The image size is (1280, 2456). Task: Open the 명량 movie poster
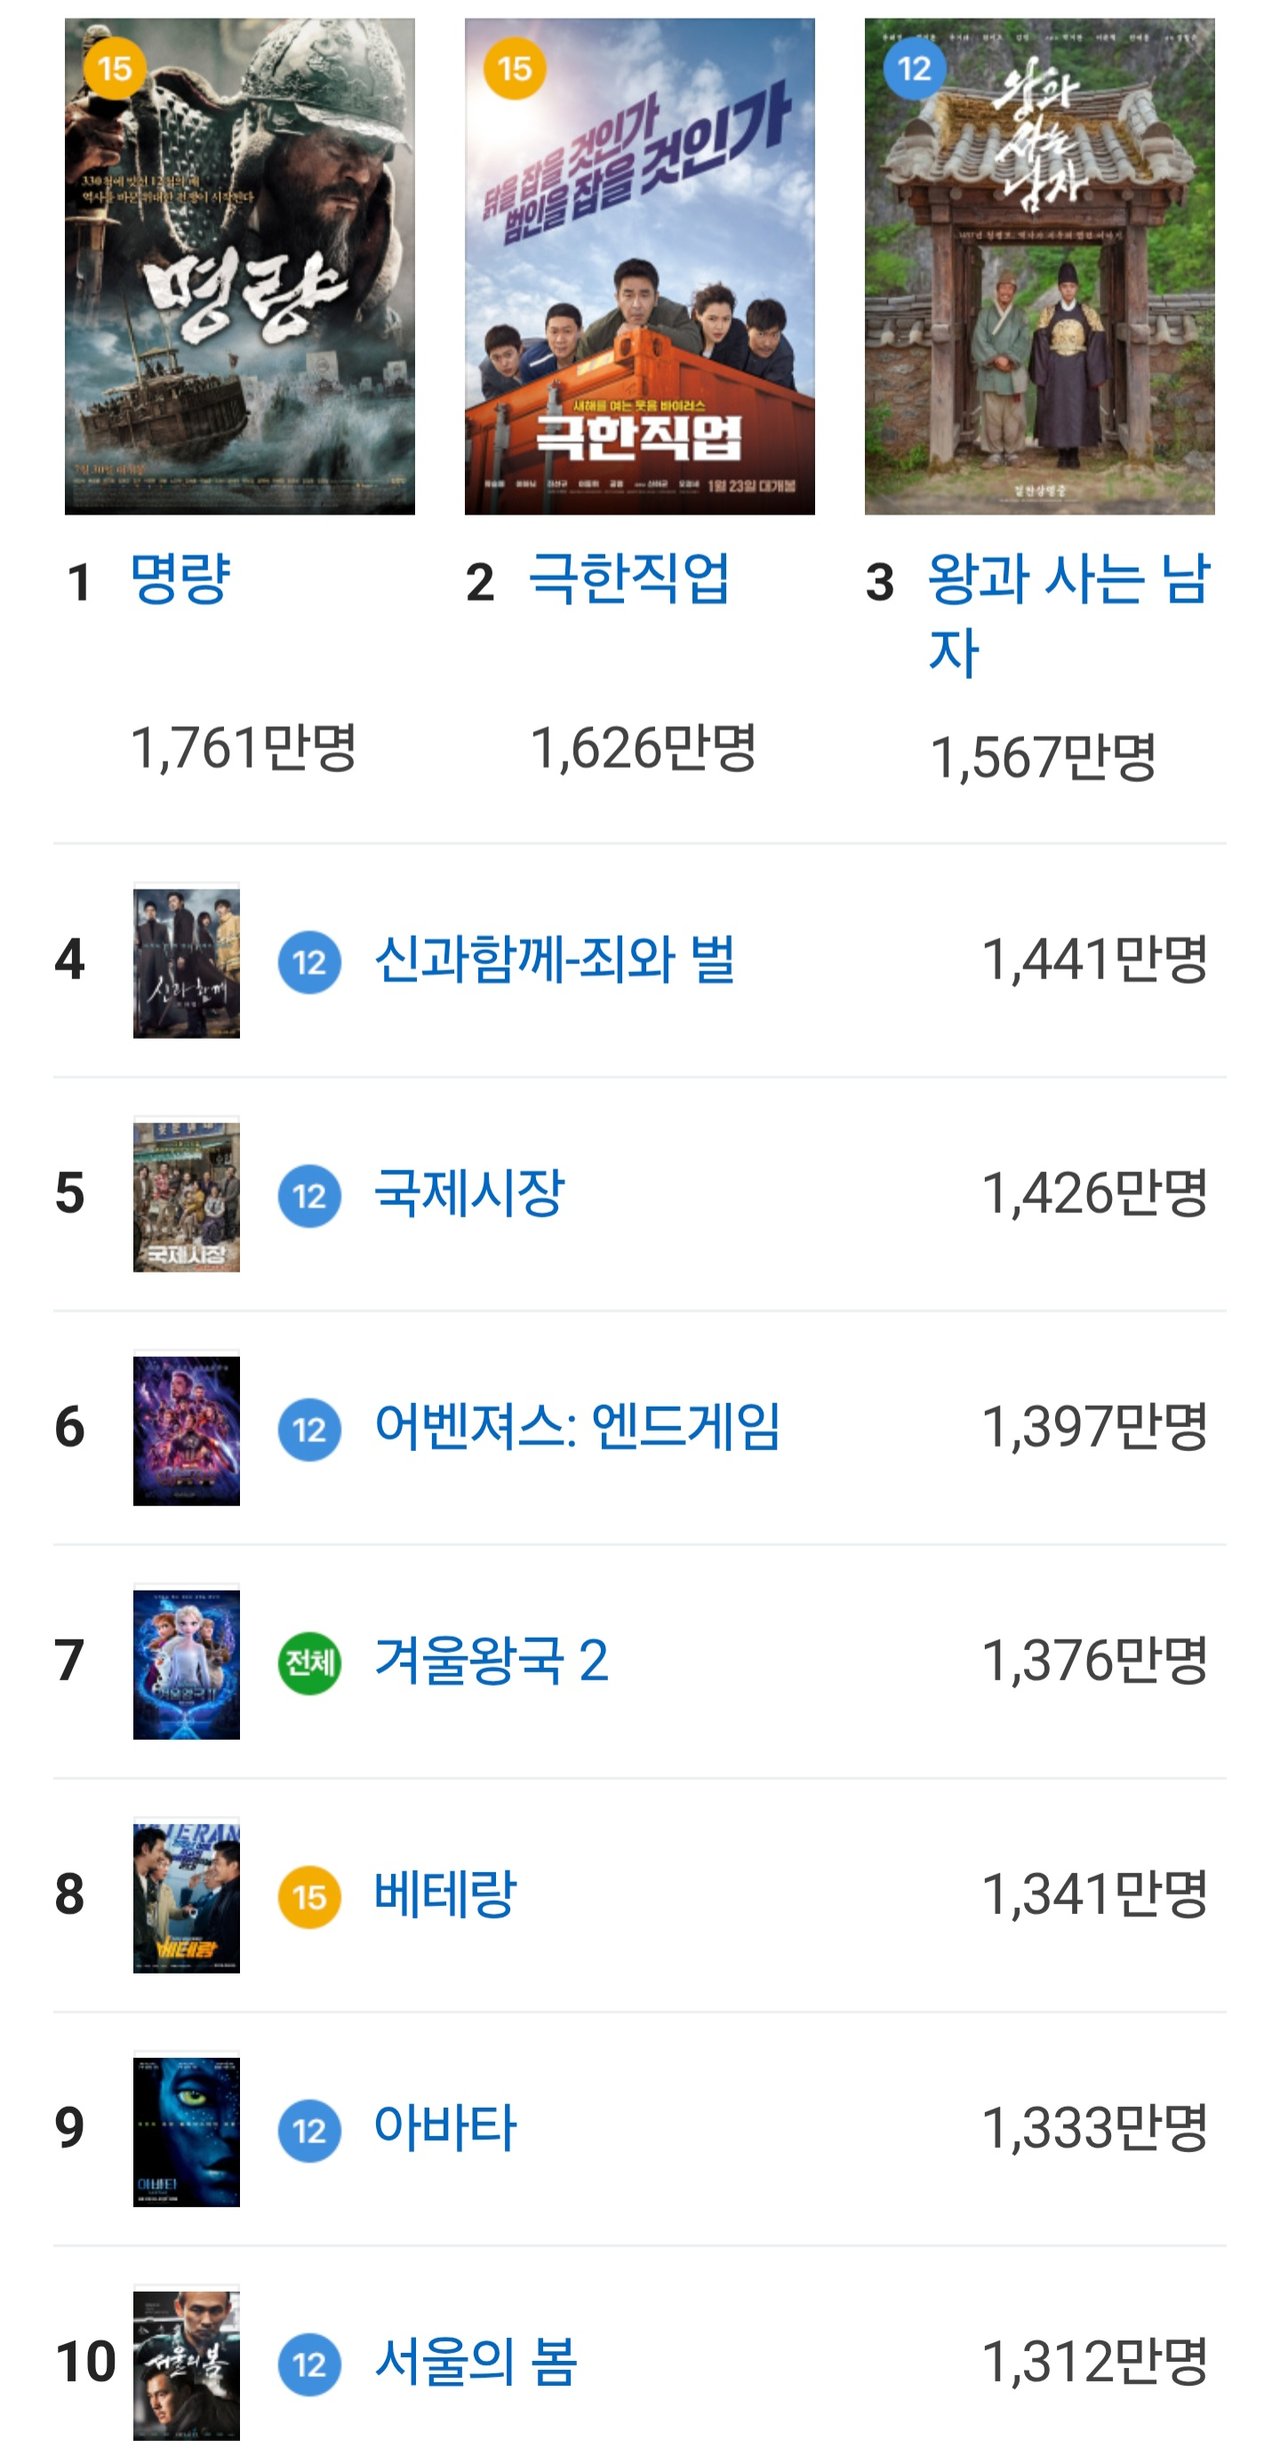pos(239,266)
